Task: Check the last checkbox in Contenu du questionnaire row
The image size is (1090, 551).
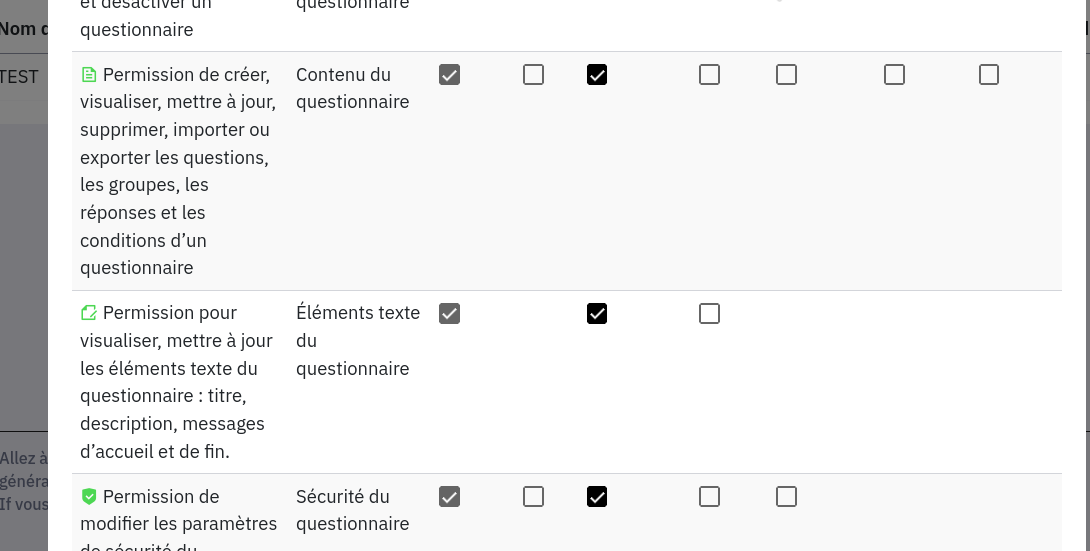Action: pyautogui.click(x=989, y=75)
